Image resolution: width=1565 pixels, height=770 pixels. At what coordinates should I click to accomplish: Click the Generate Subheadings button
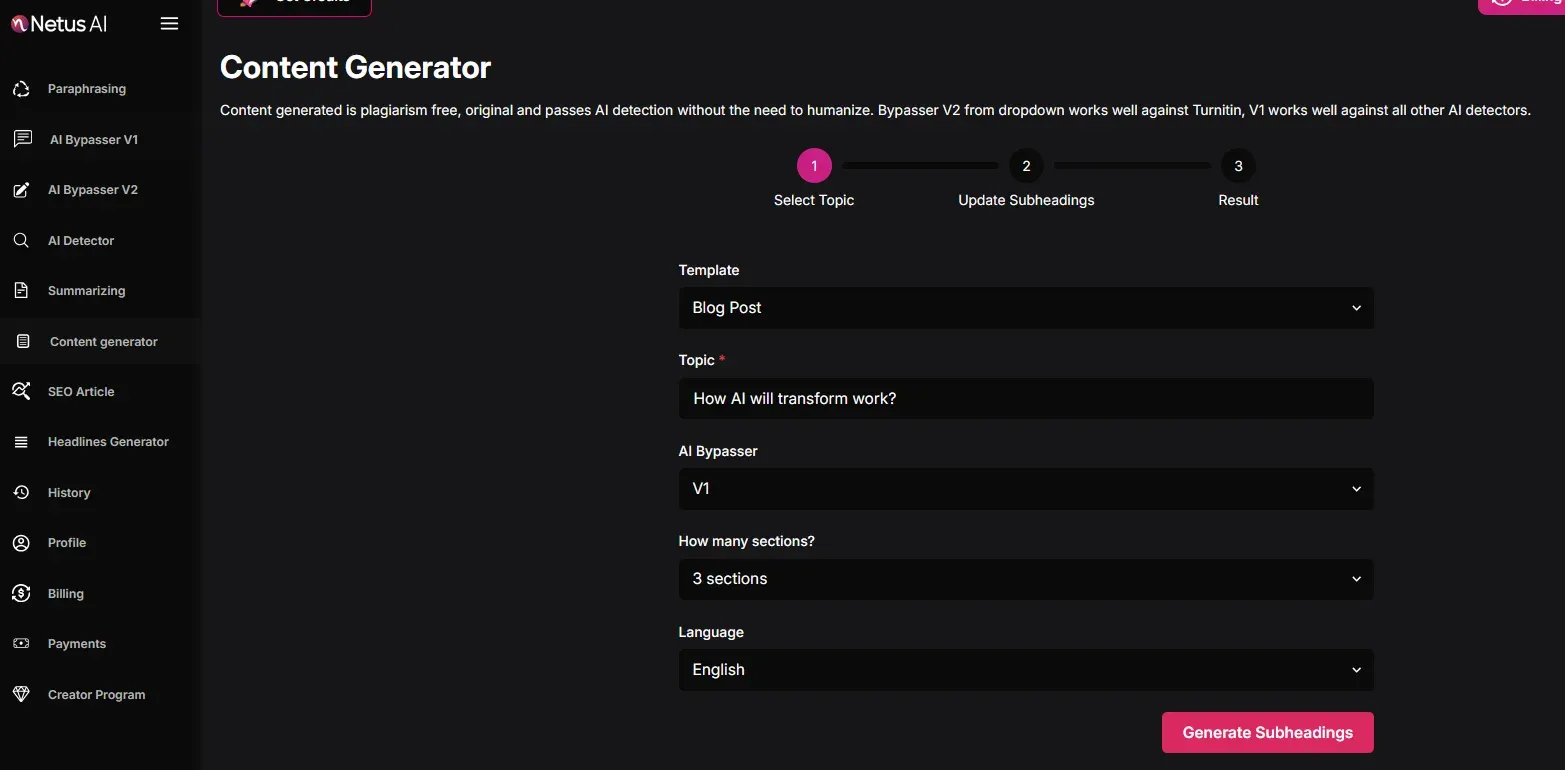1267,732
